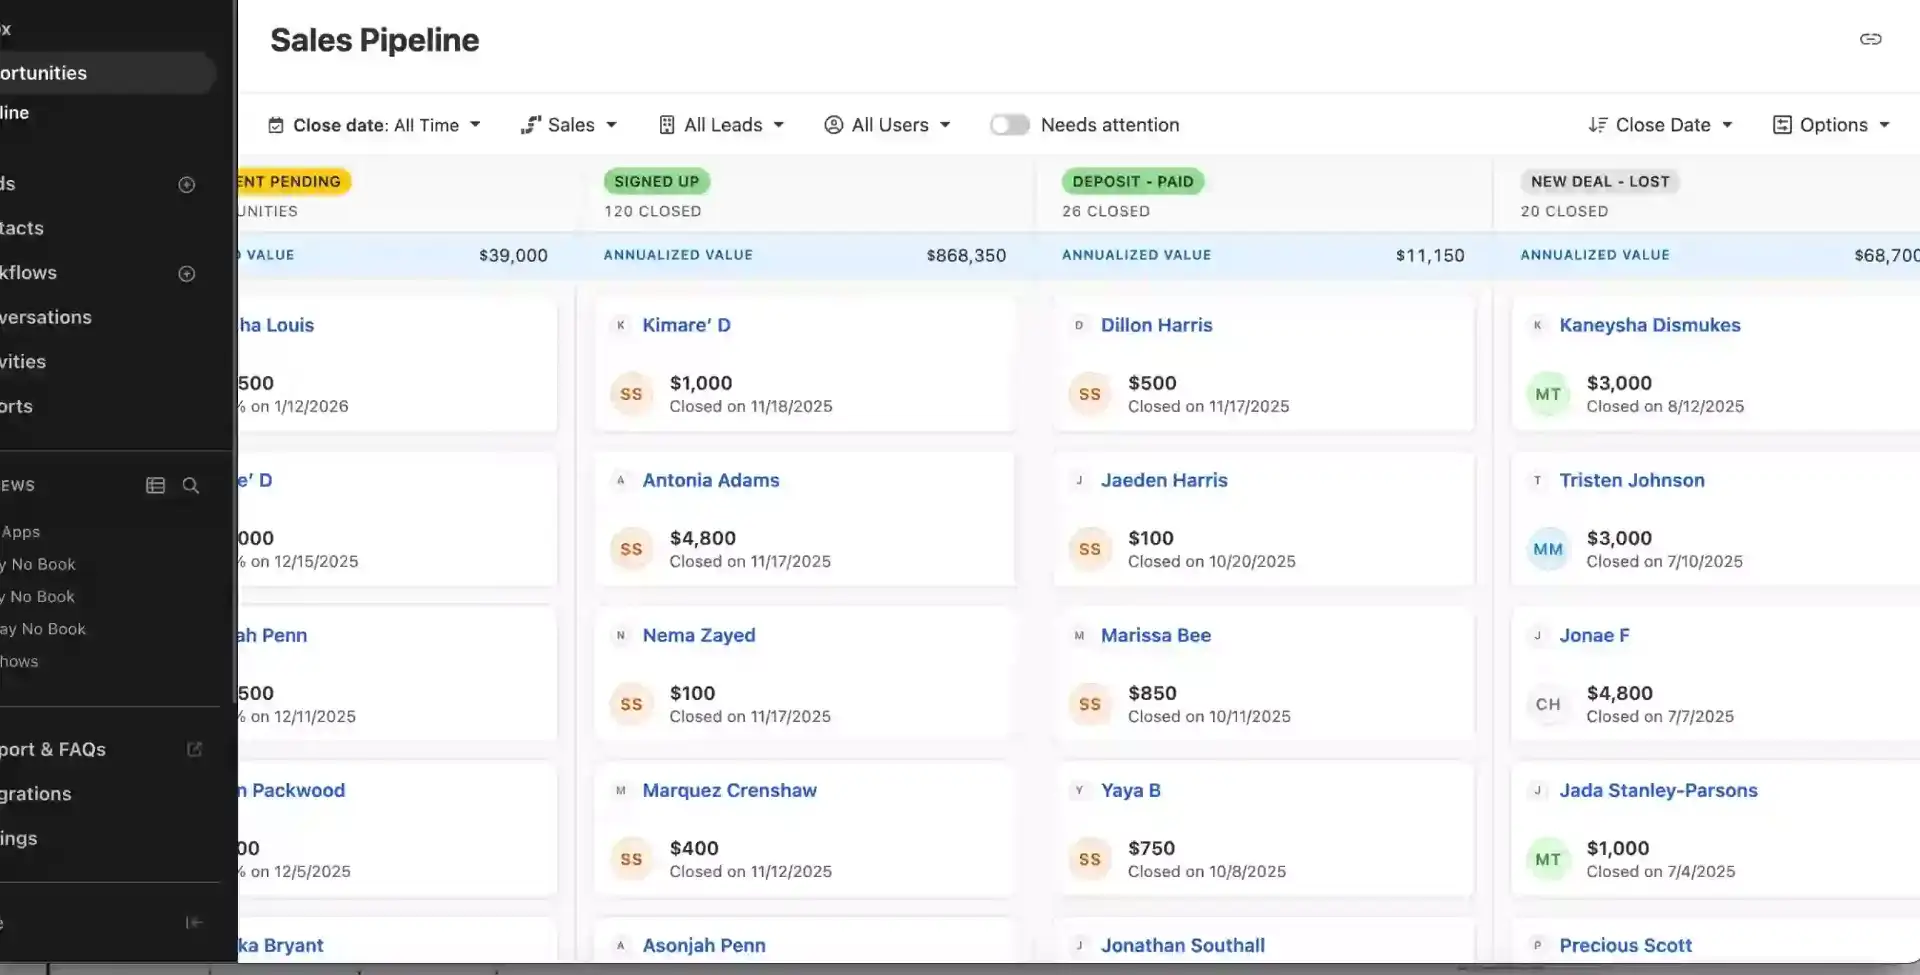Open the All Users filter dropdown
Screen dimensions: 1920x975
(887, 125)
